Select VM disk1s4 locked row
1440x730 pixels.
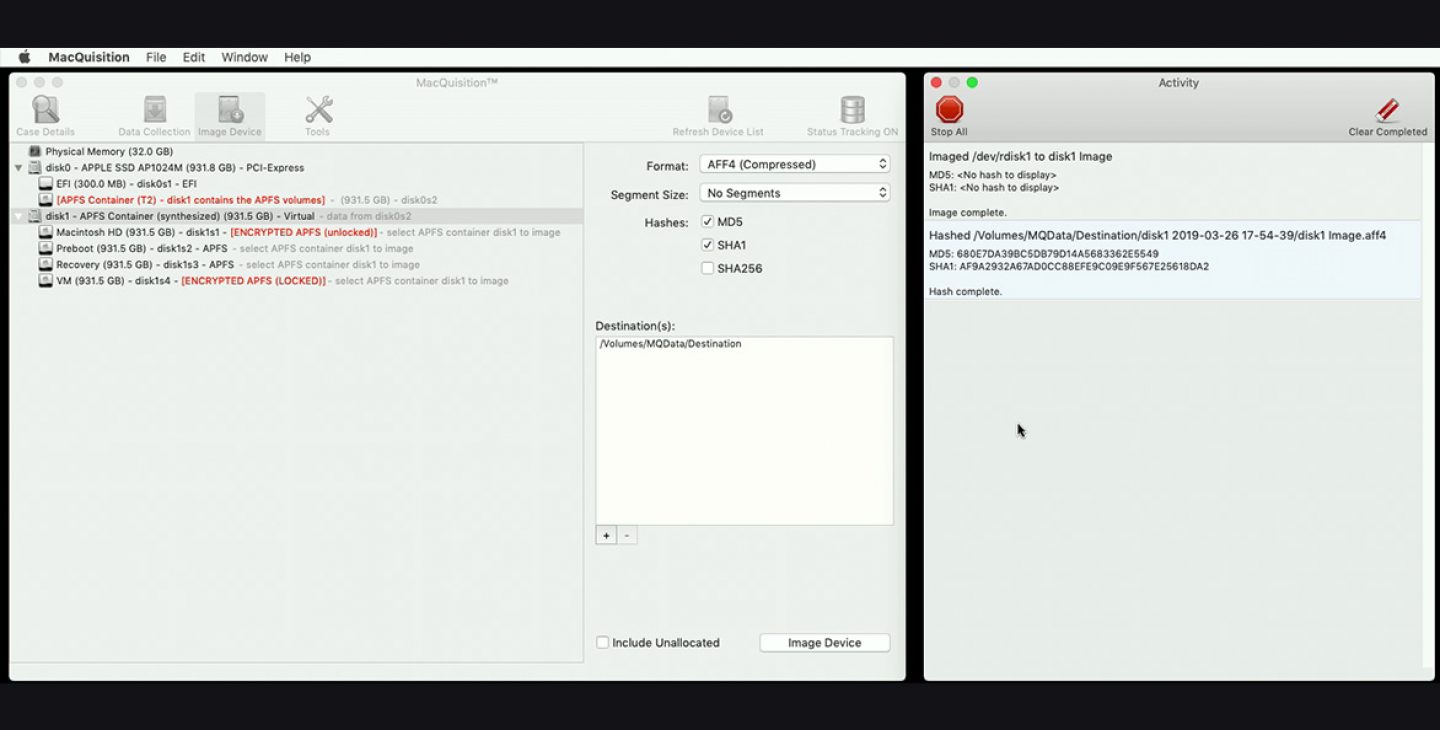click(296, 281)
